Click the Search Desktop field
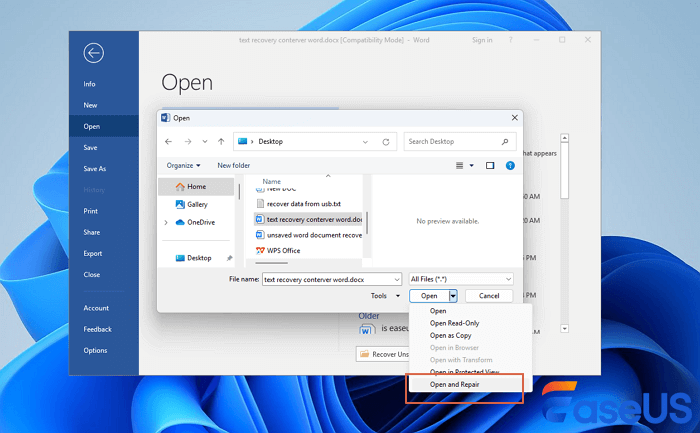700x433 pixels. tap(460, 142)
